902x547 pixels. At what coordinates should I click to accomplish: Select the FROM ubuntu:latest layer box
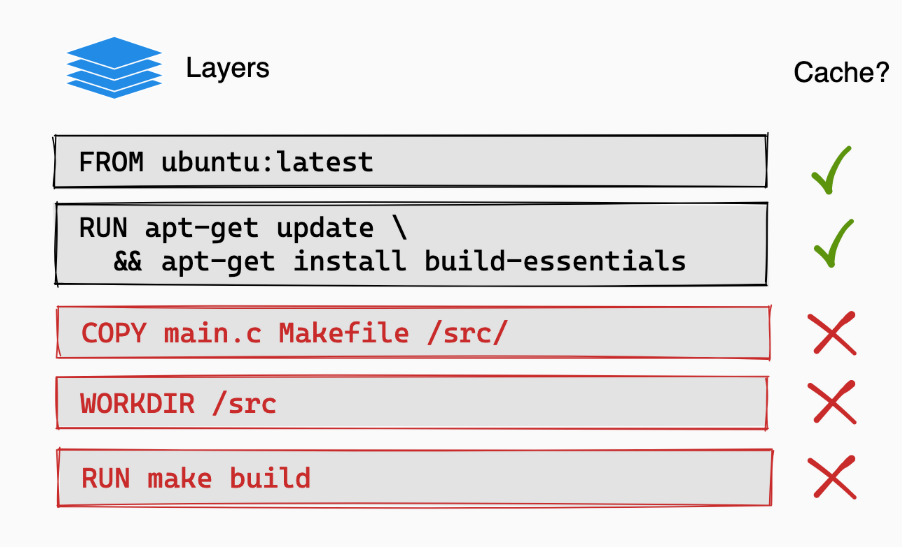pyautogui.click(x=411, y=161)
